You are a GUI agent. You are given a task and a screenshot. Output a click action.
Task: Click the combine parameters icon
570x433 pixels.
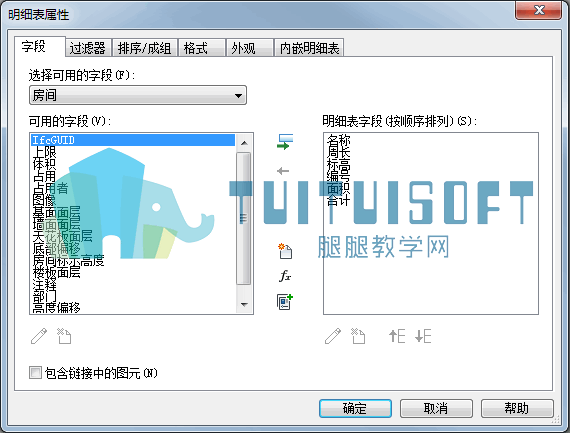point(285,302)
